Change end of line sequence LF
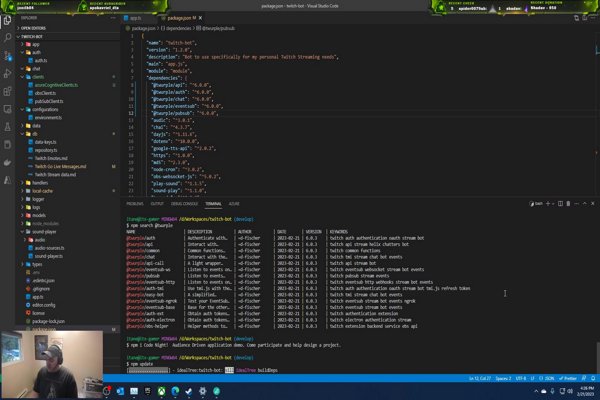The image size is (600, 400). [533, 378]
